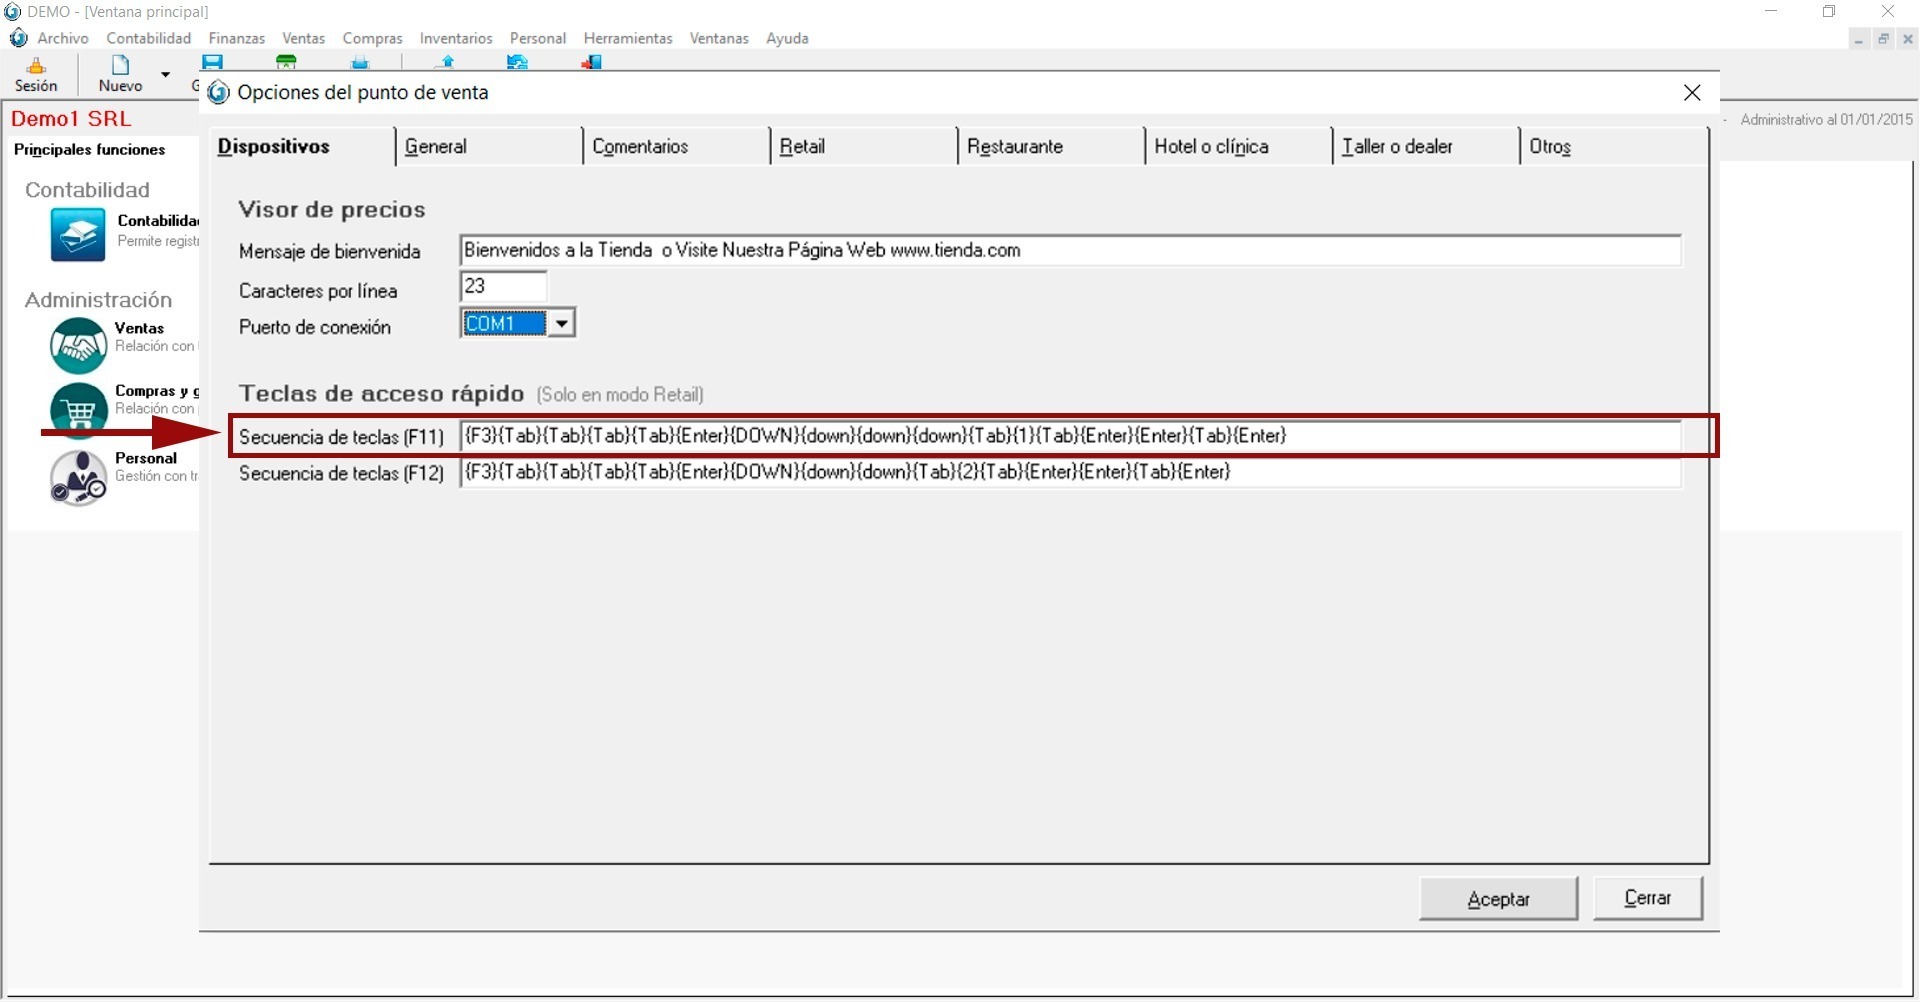Open the Contabilidad module icon
Screen dimensions: 1920x1002
[x=78, y=235]
